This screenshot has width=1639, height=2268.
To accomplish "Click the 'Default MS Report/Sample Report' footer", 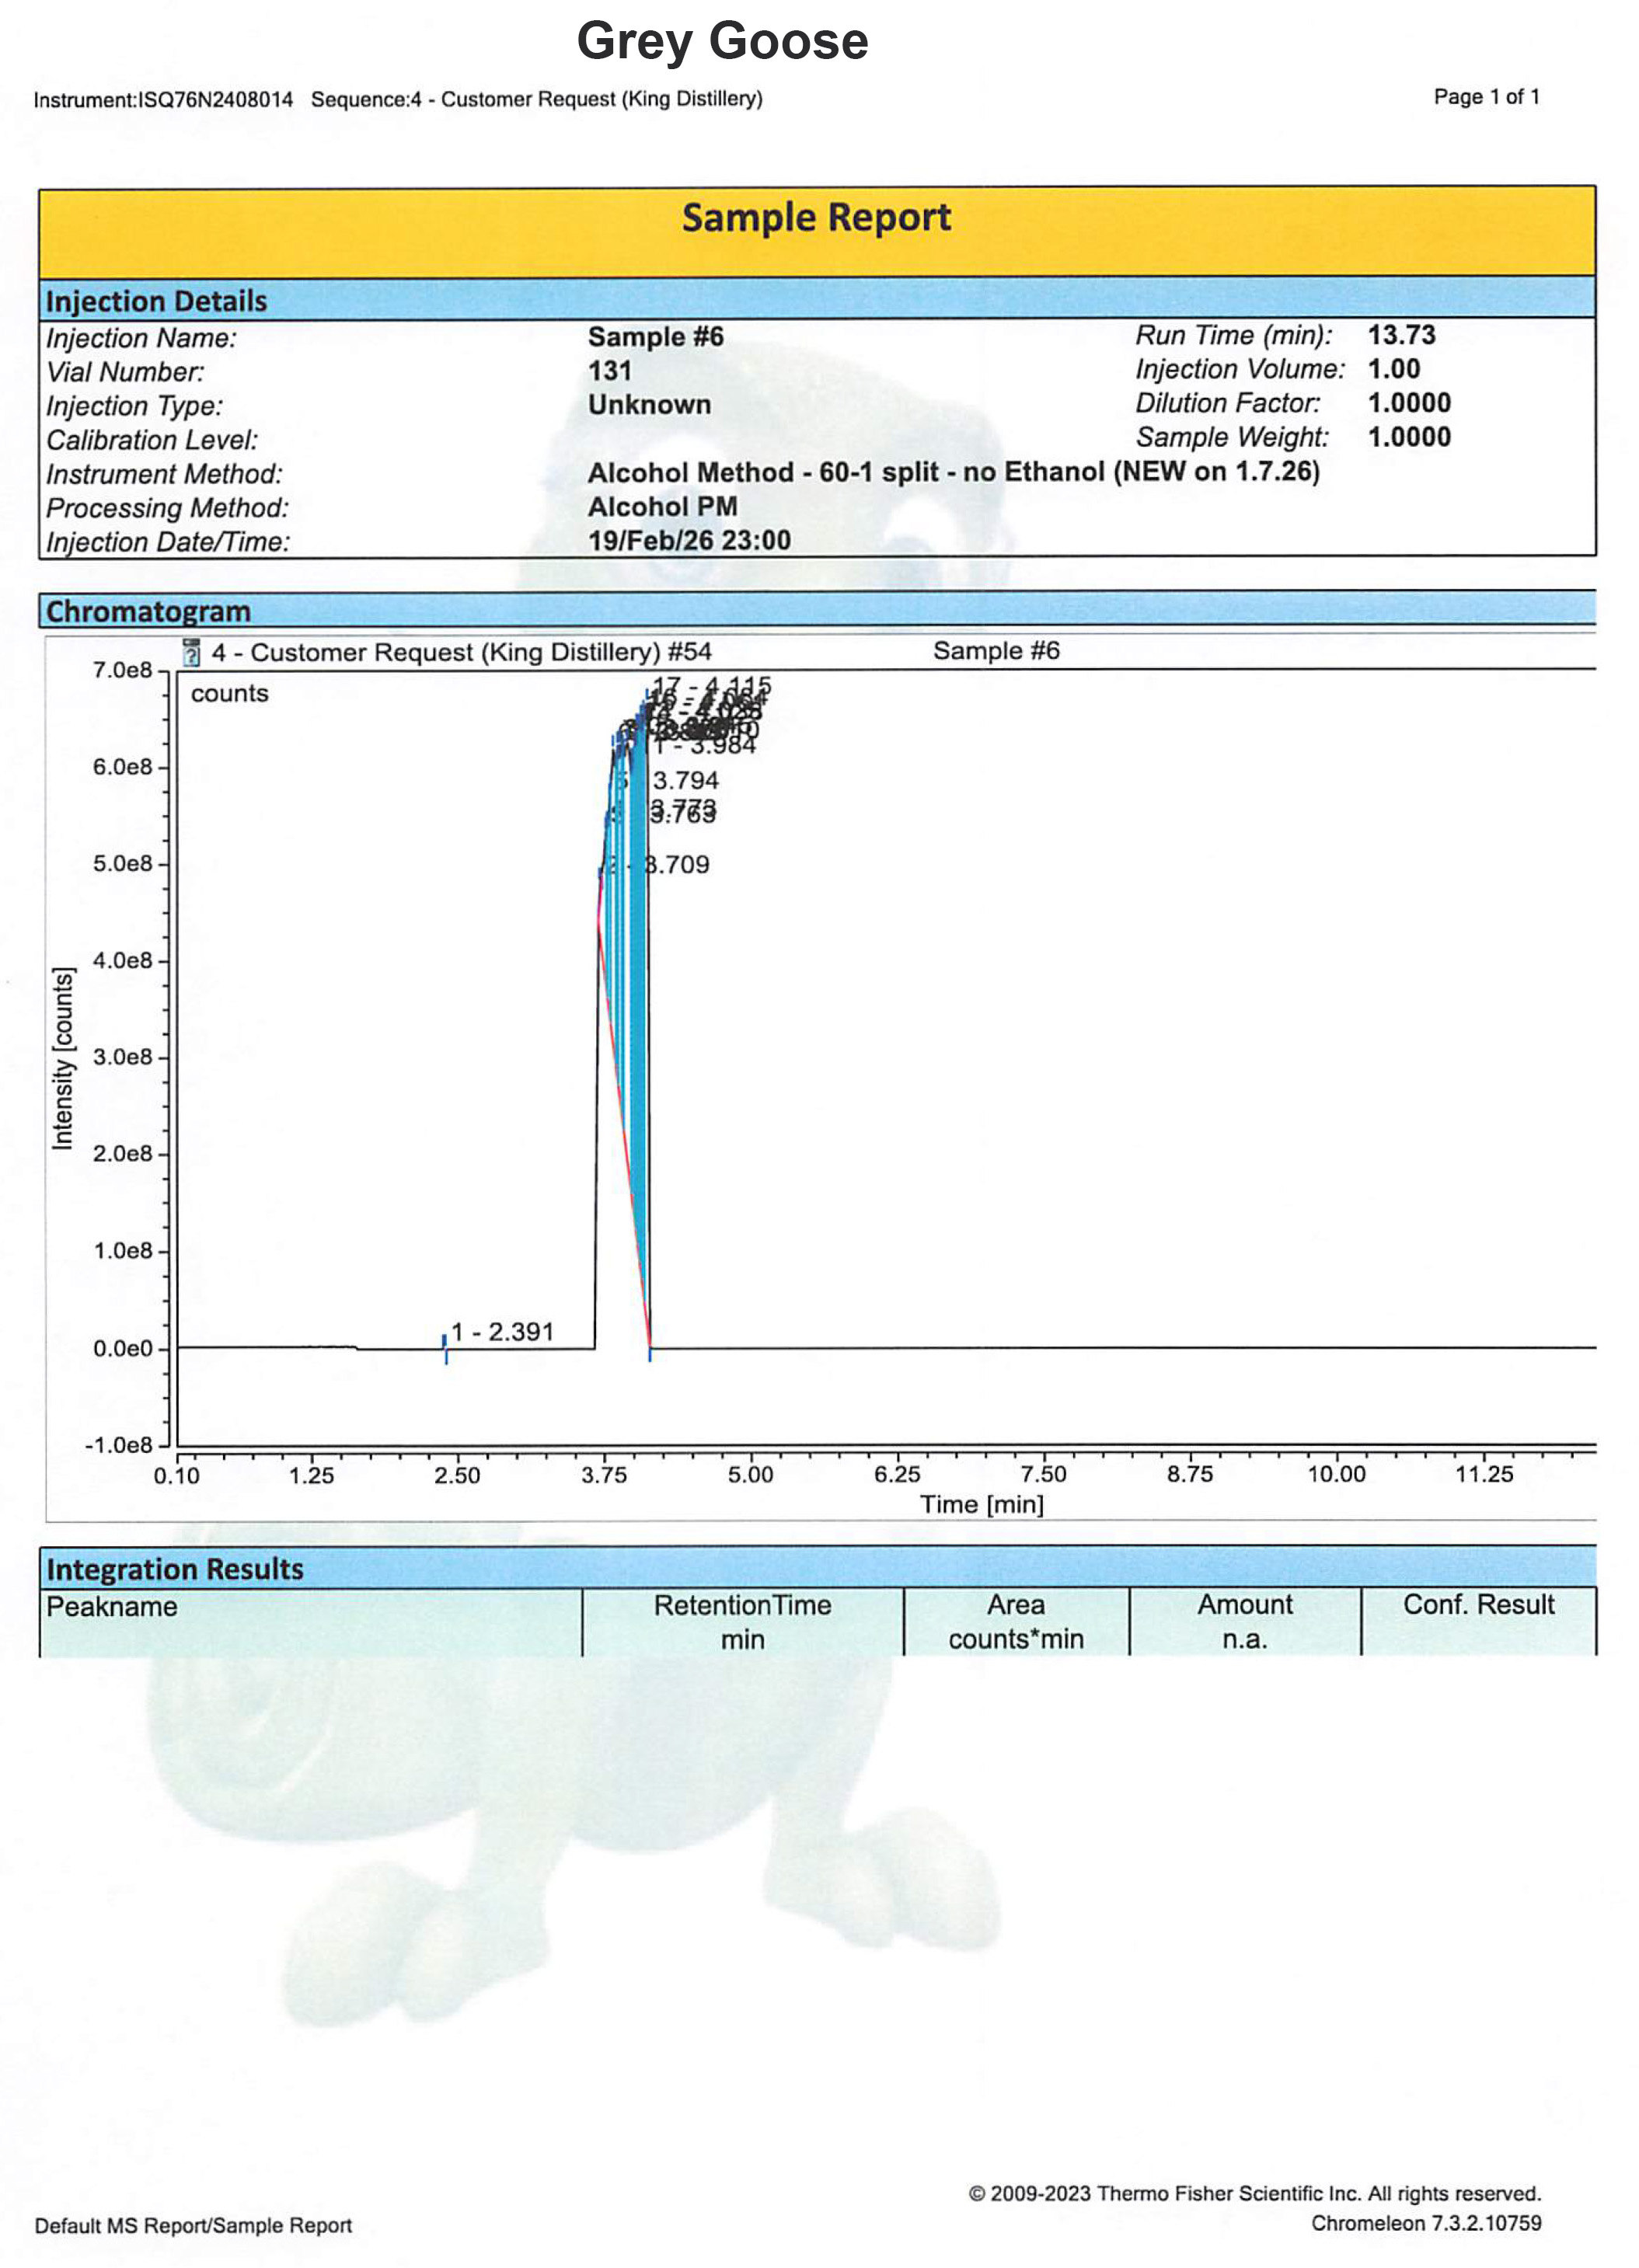I will pyautogui.click(x=193, y=2226).
